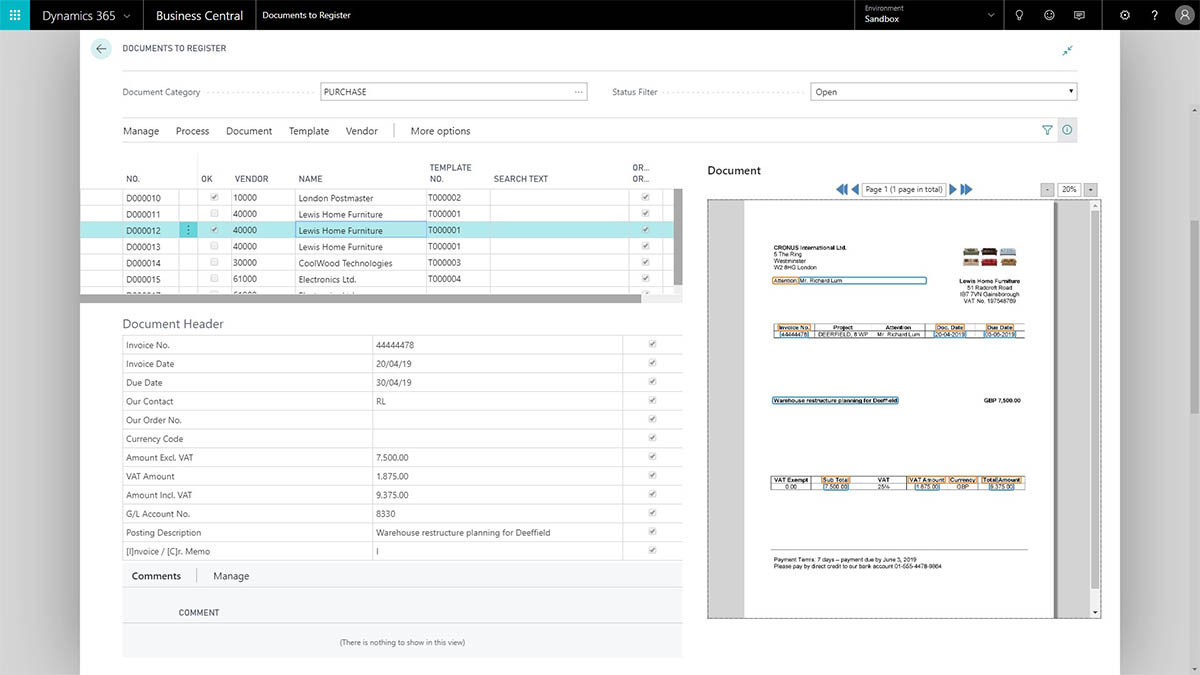The height and width of the screenshot is (675, 1200).
Task: Open the smiley feedback icon
Action: [x=1049, y=15]
